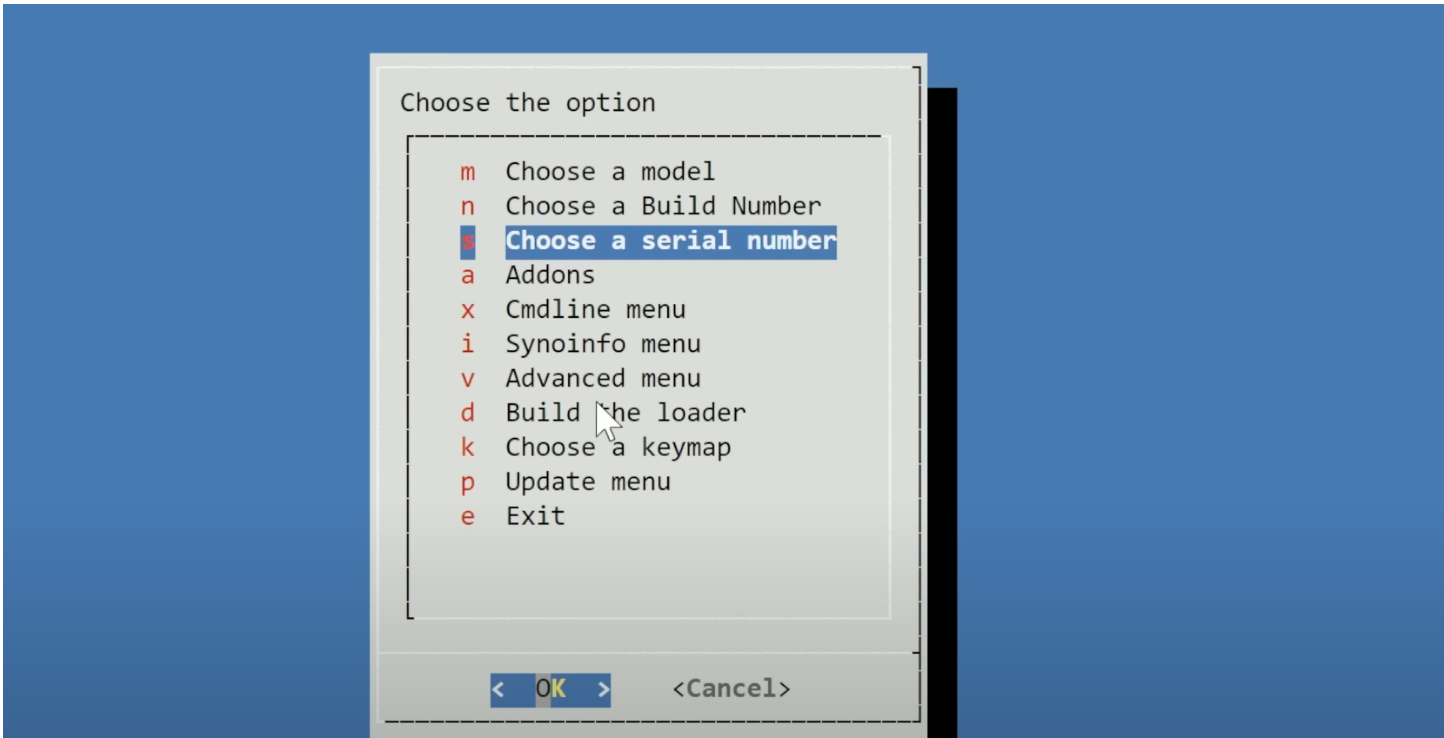The width and height of the screenshot is (1444, 738).
Task: Click the Cancel button
Action: click(731, 689)
